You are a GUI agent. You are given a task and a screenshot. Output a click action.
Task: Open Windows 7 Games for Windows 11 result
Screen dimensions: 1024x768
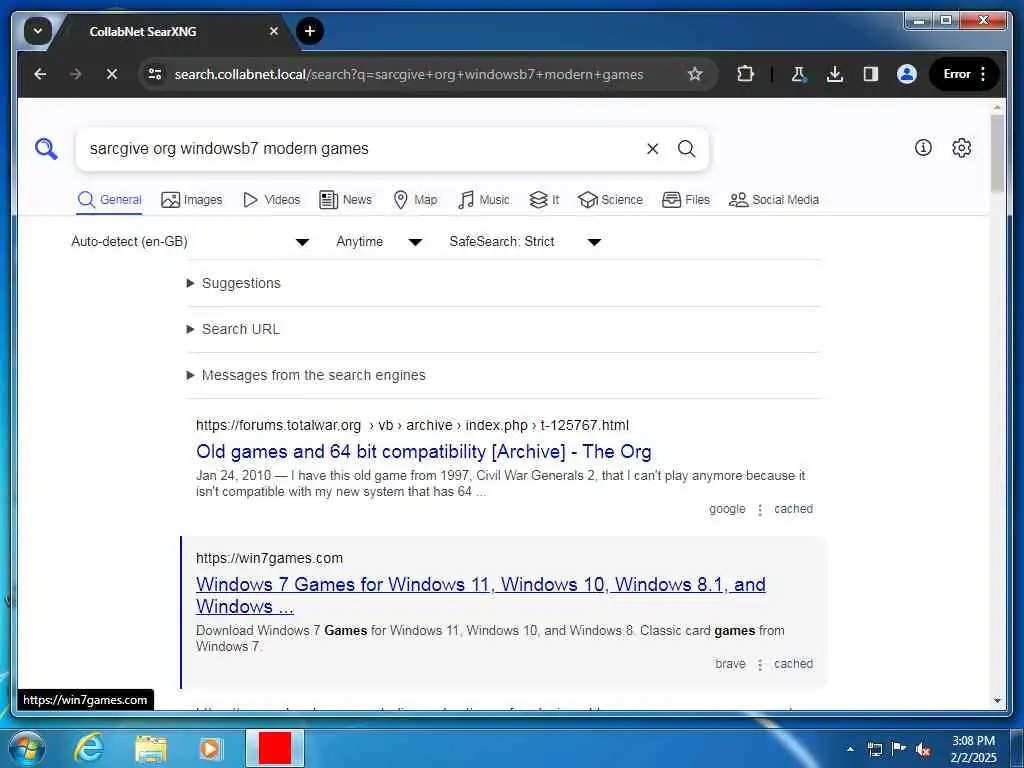click(481, 595)
